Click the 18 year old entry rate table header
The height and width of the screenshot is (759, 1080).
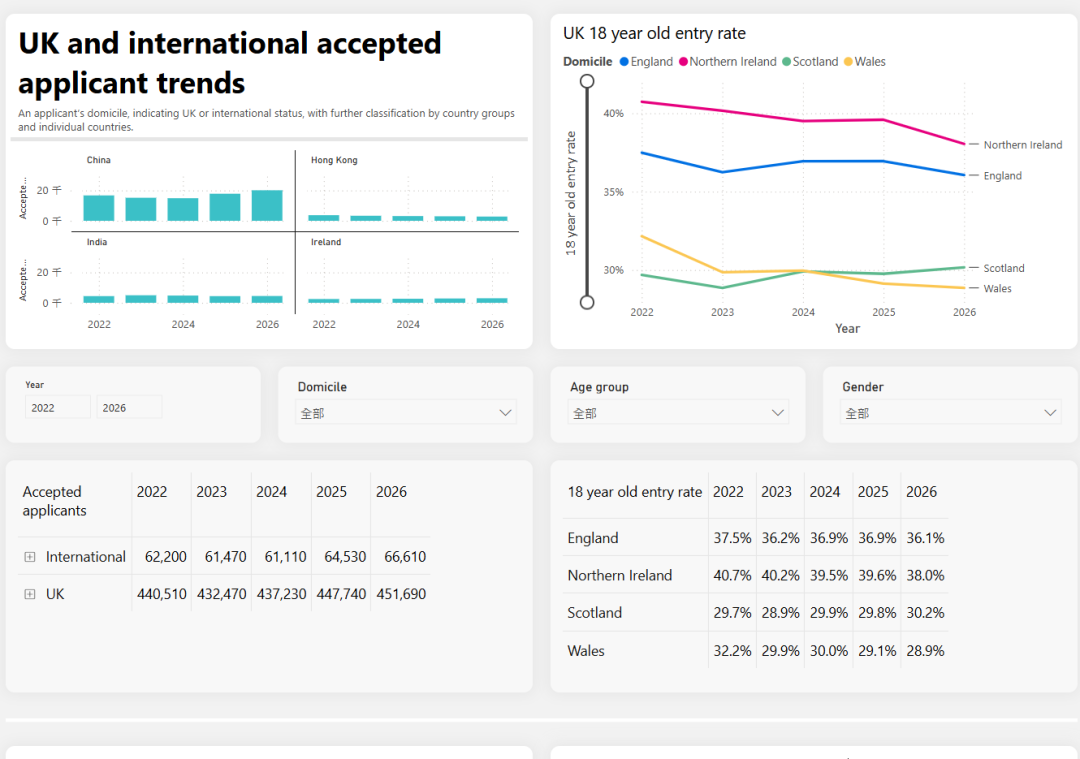click(634, 492)
